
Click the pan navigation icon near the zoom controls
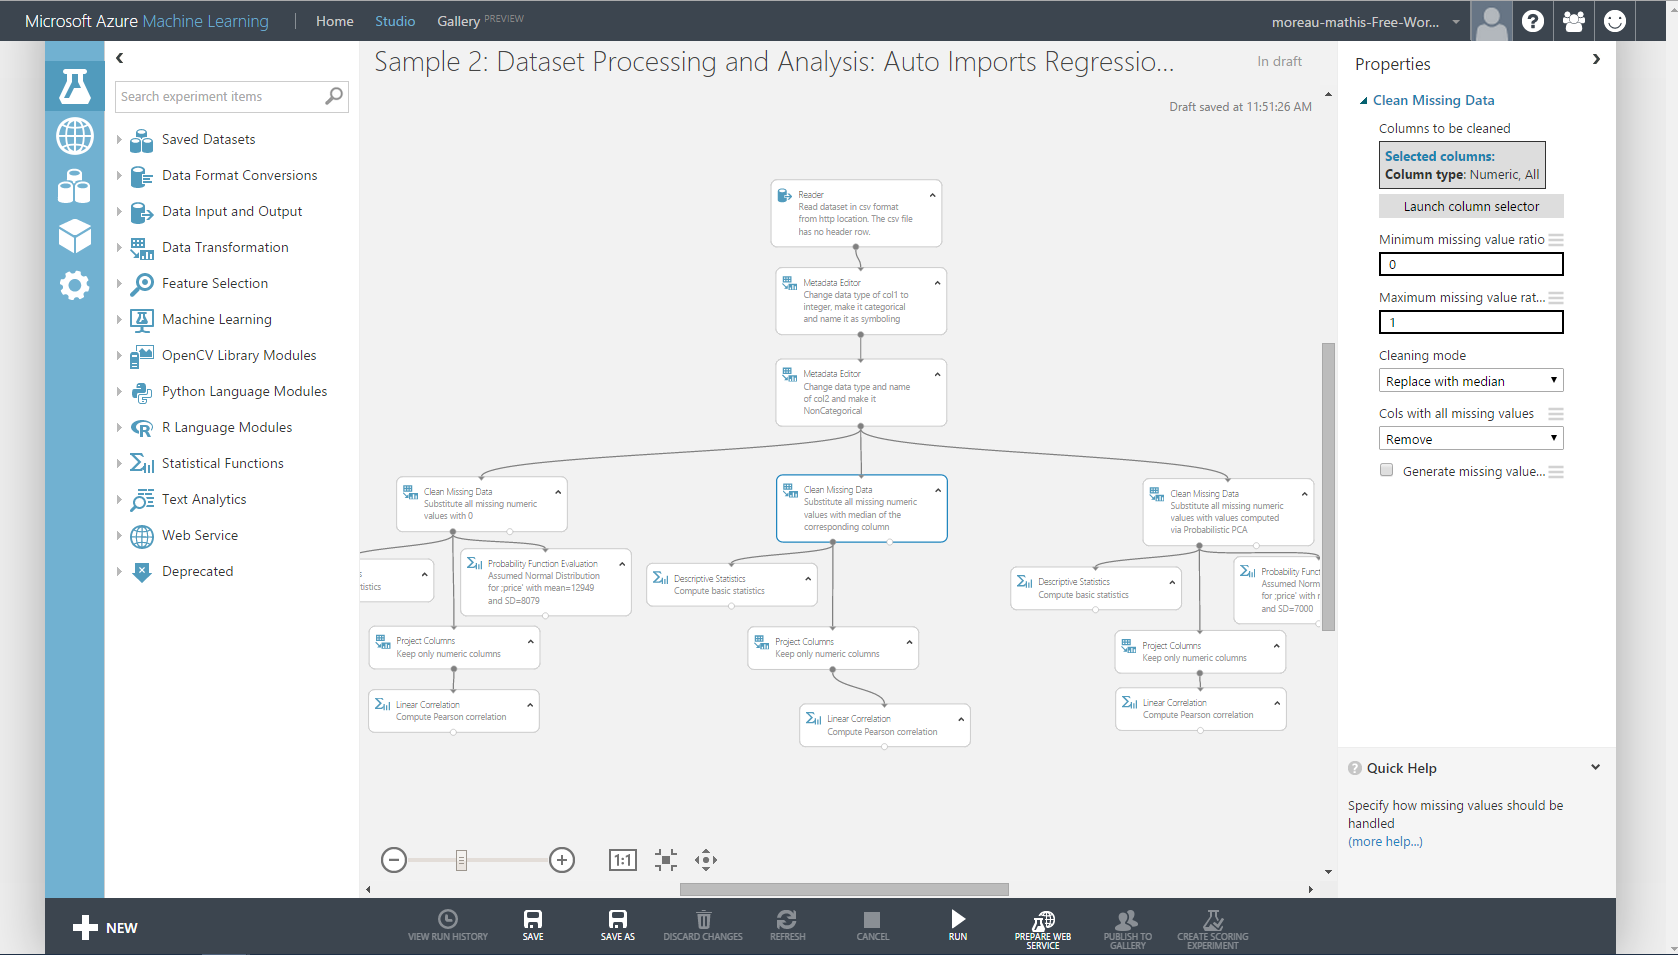pyautogui.click(x=705, y=859)
